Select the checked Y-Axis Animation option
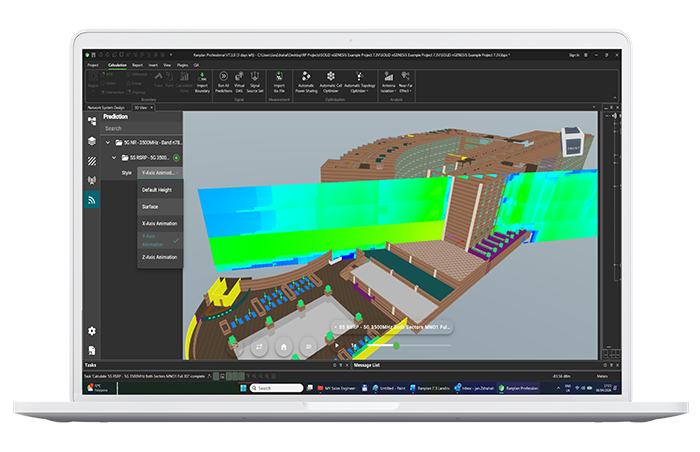The width and height of the screenshot is (700, 452). (155, 240)
